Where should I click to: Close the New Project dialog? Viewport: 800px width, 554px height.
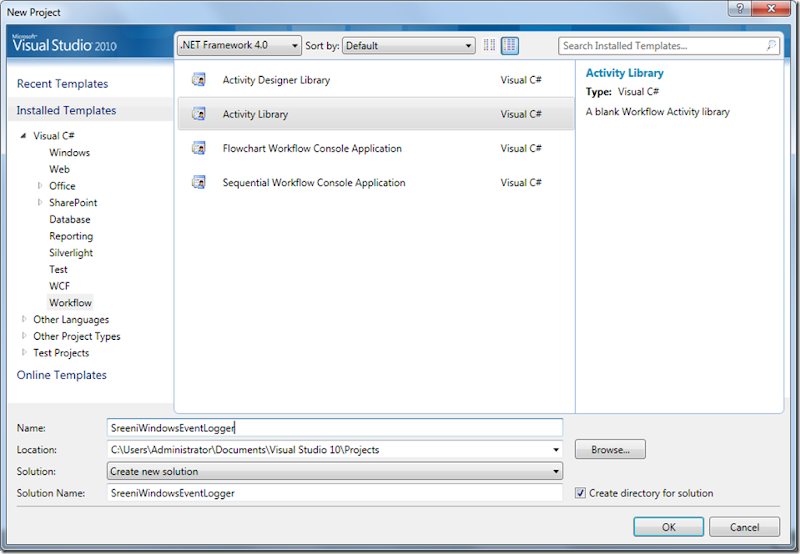(771, 9)
